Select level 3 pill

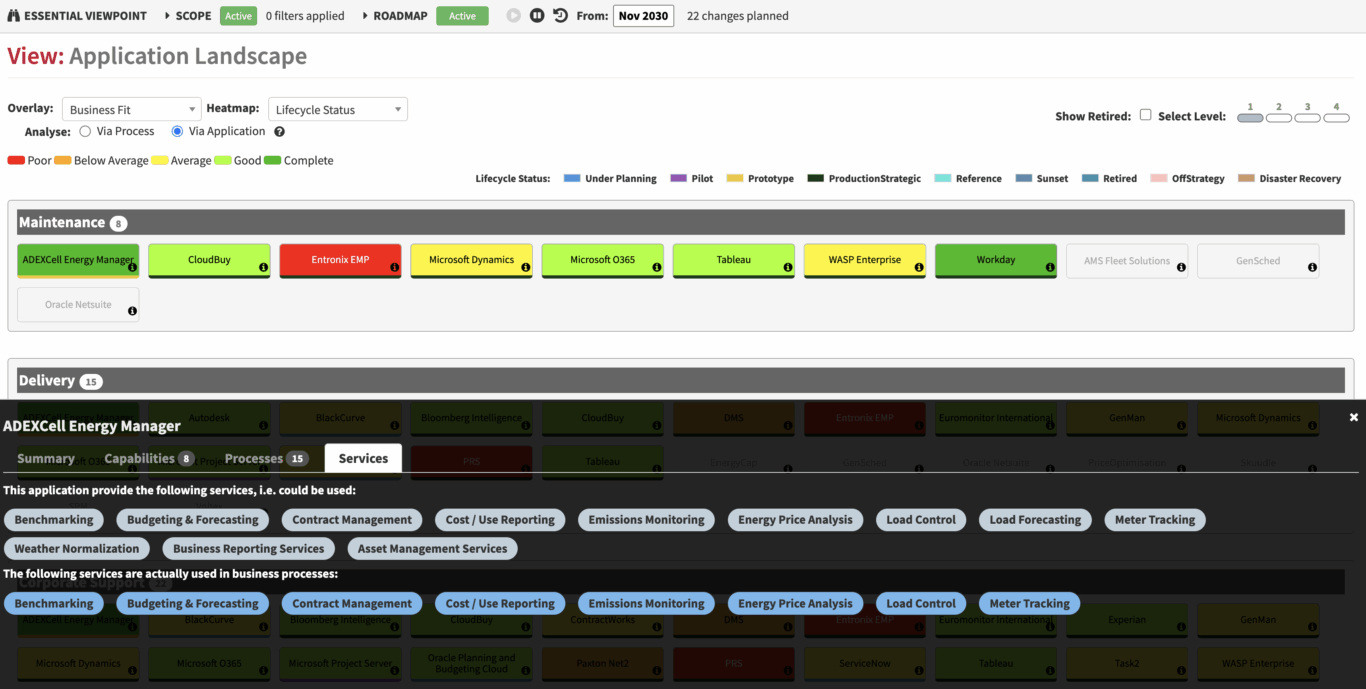pyautogui.click(x=1308, y=117)
